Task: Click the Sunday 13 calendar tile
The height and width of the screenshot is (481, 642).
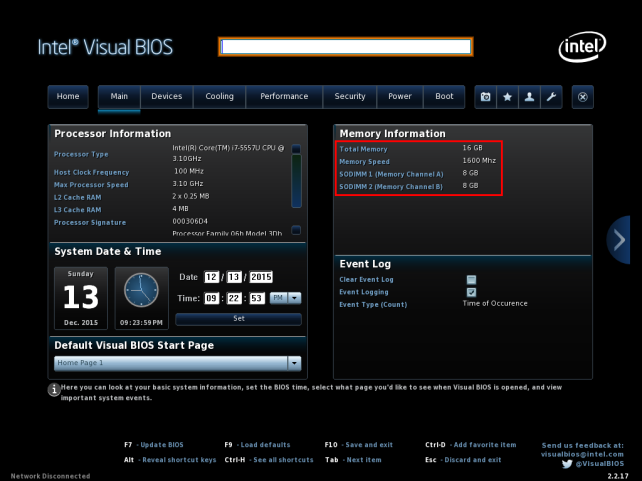Action: coord(81,298)
